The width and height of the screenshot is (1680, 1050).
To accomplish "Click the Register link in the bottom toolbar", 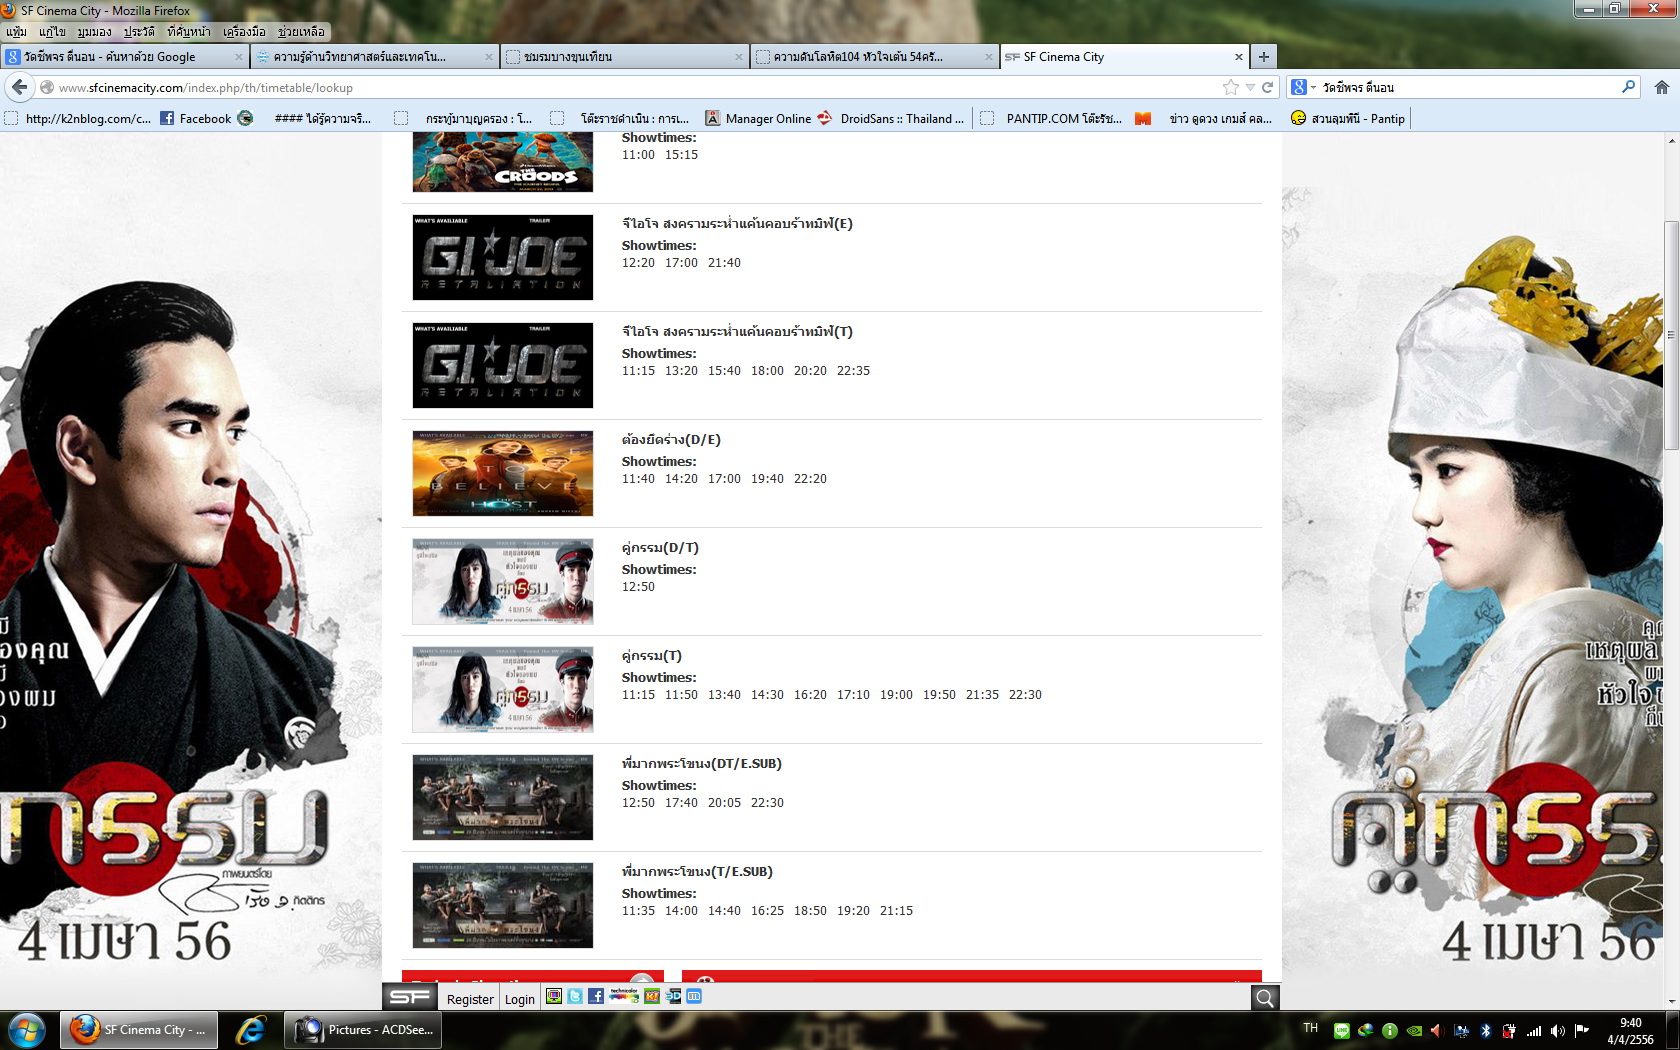I will [470, 999].
